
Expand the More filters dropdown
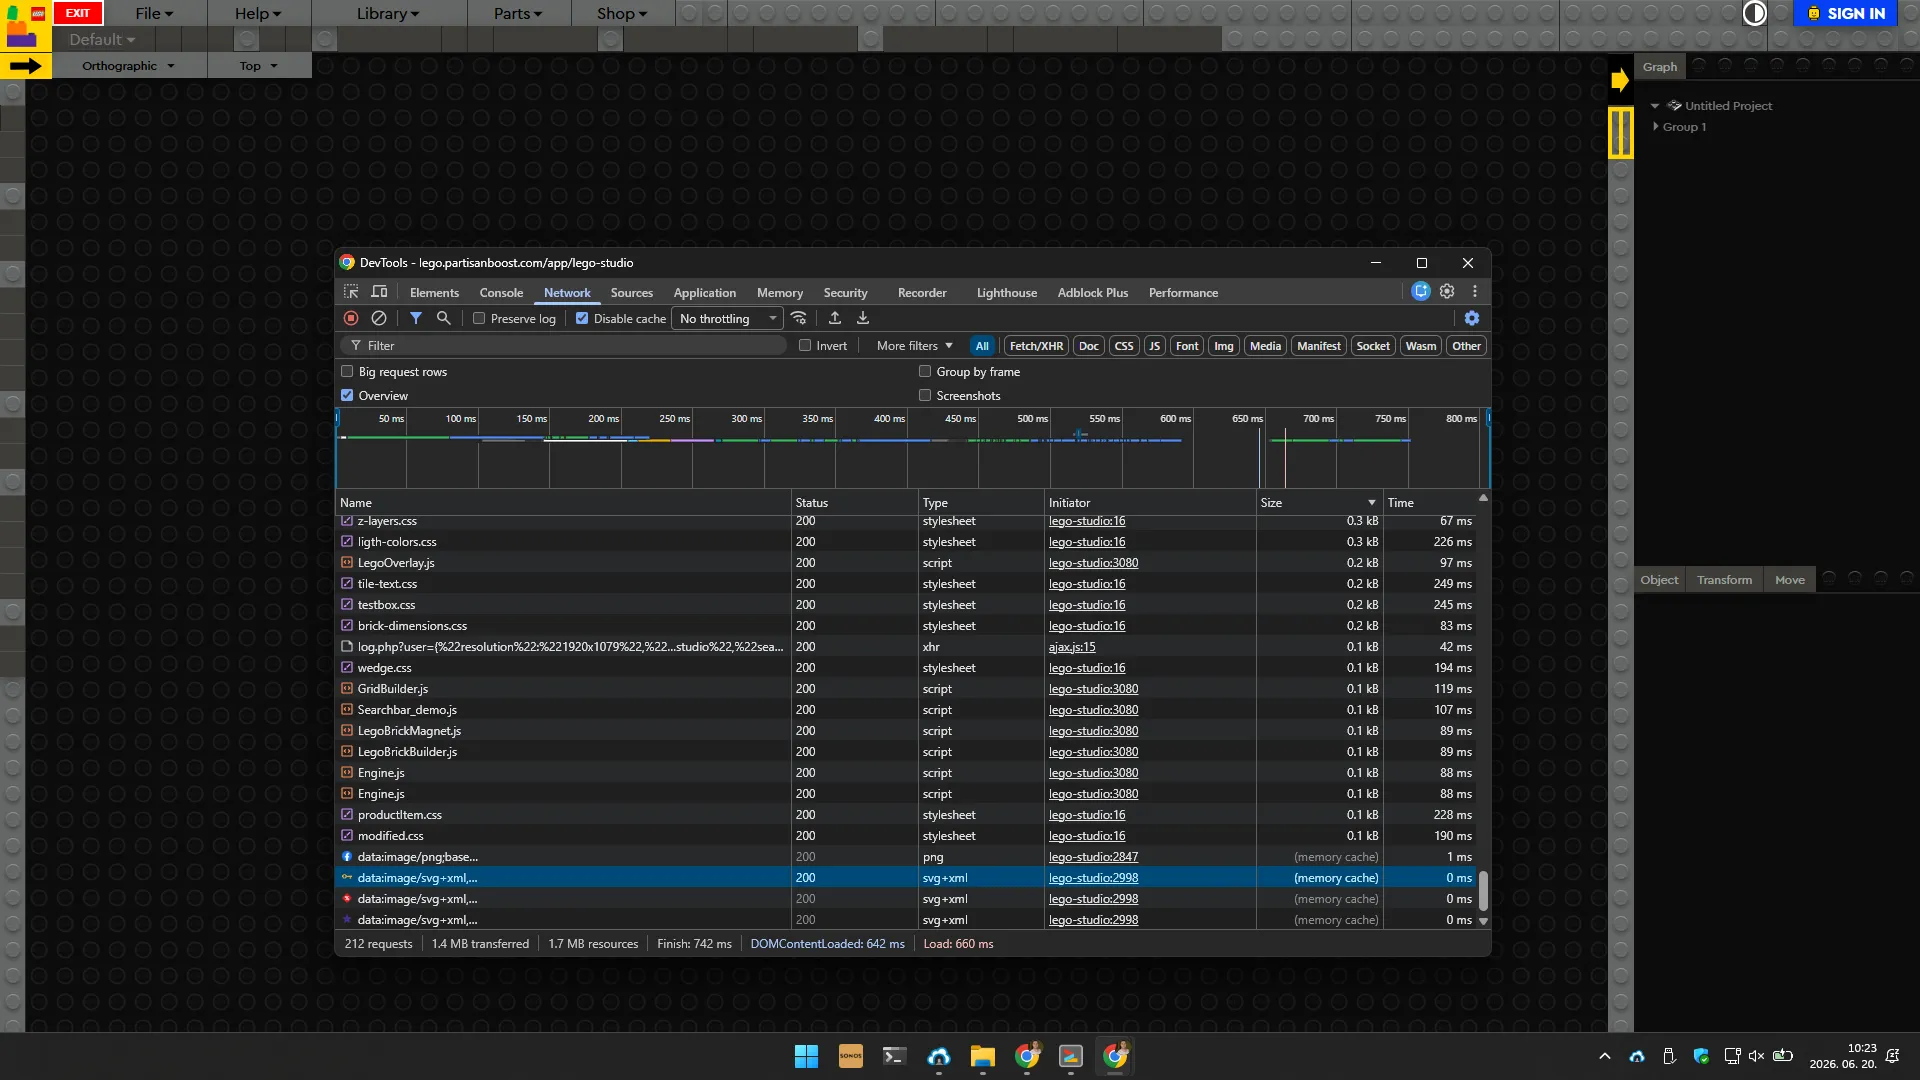click(914, 346)
